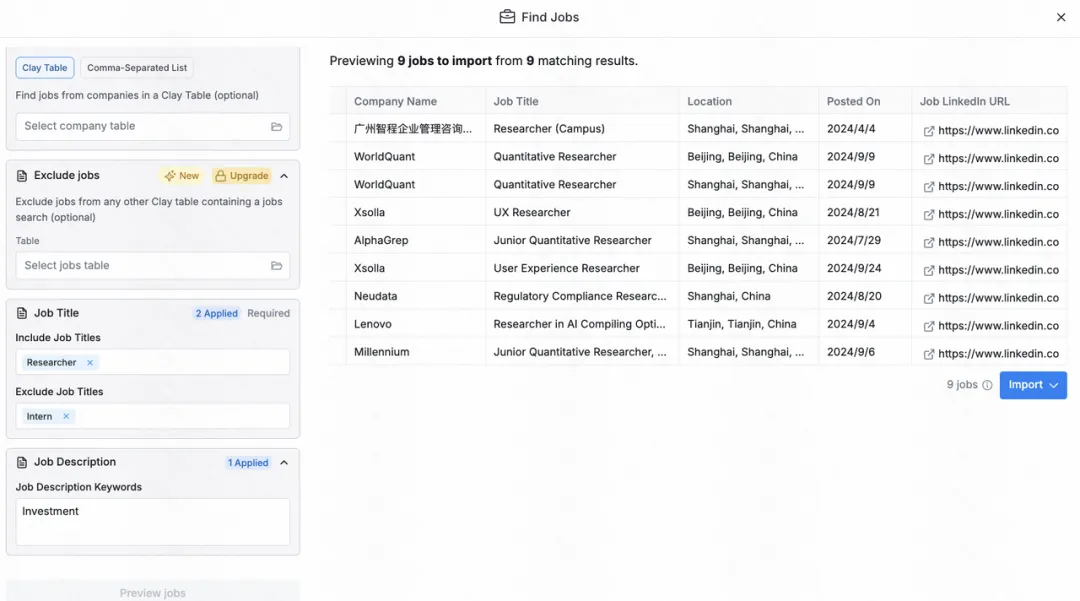The image size is (1080, 601).
Task: Switch to Comma-Separated List tab
Action: 137,67
